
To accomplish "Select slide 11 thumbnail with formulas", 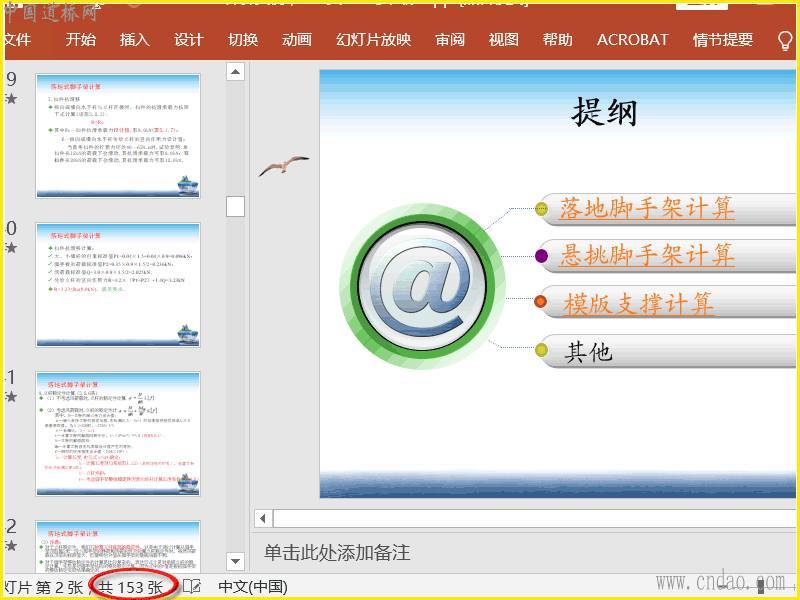I will click(x=118, y=434).
